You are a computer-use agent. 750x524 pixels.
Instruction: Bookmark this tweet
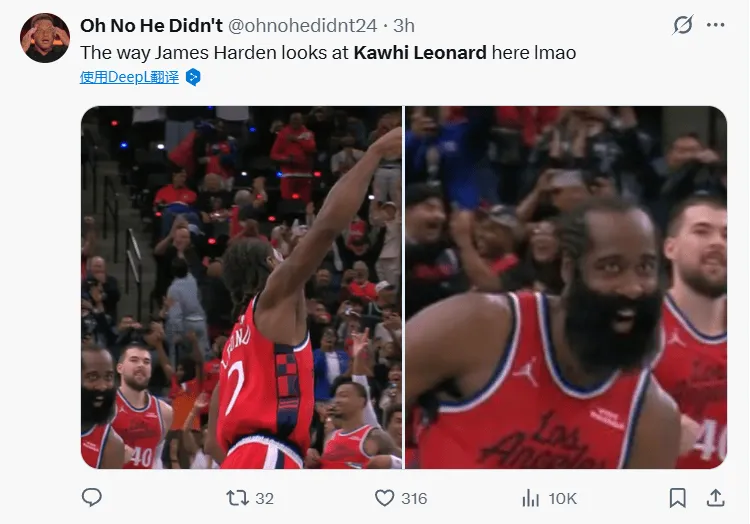pyautogui.click(x=677, y=498)
